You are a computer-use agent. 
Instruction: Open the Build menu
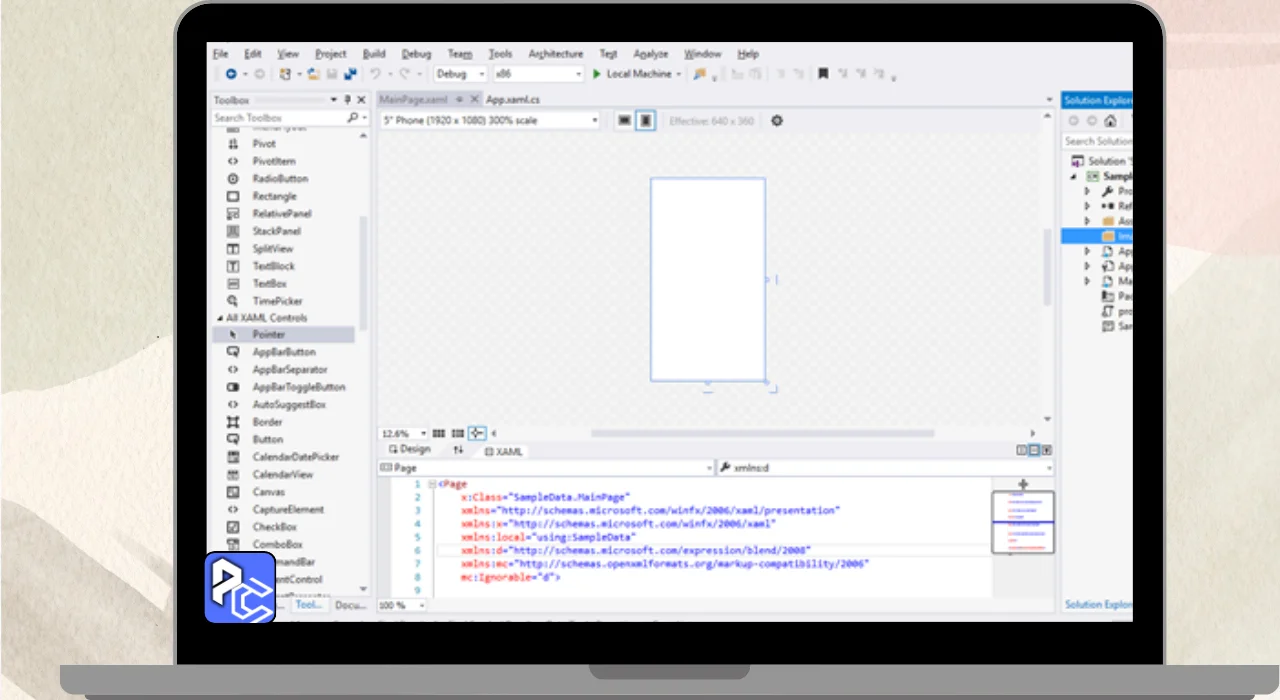pos(374,54)
